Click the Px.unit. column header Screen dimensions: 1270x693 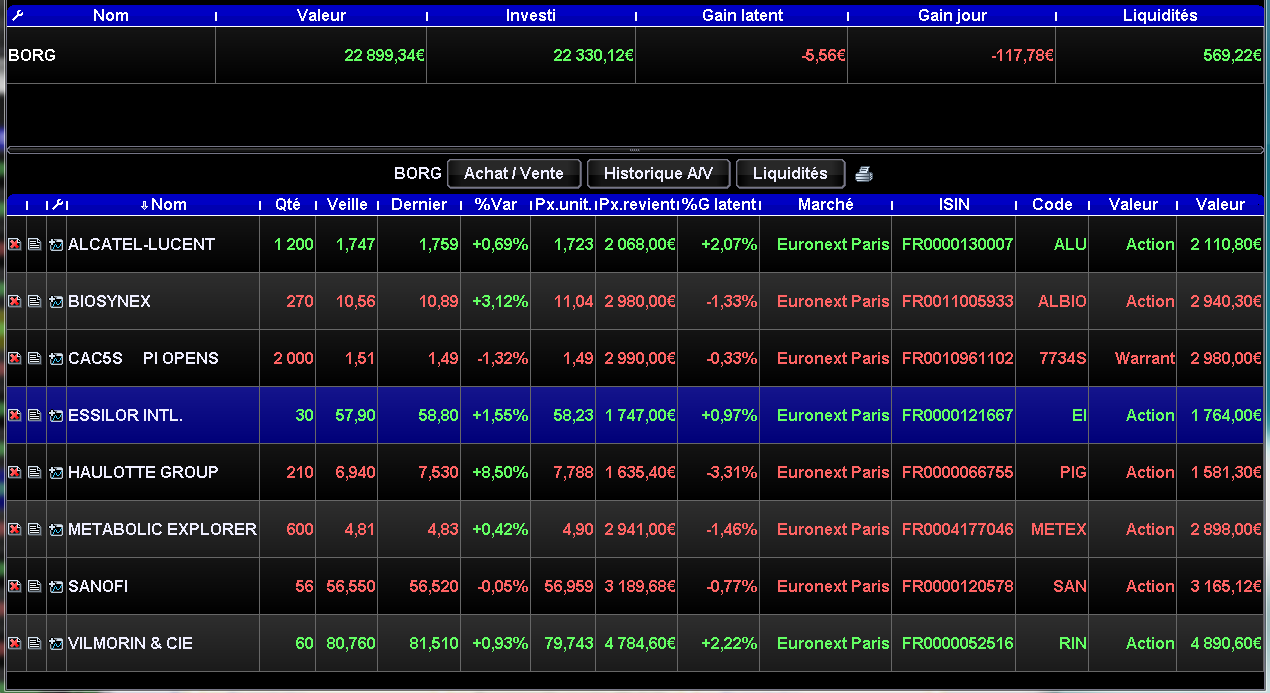[564, 204]
